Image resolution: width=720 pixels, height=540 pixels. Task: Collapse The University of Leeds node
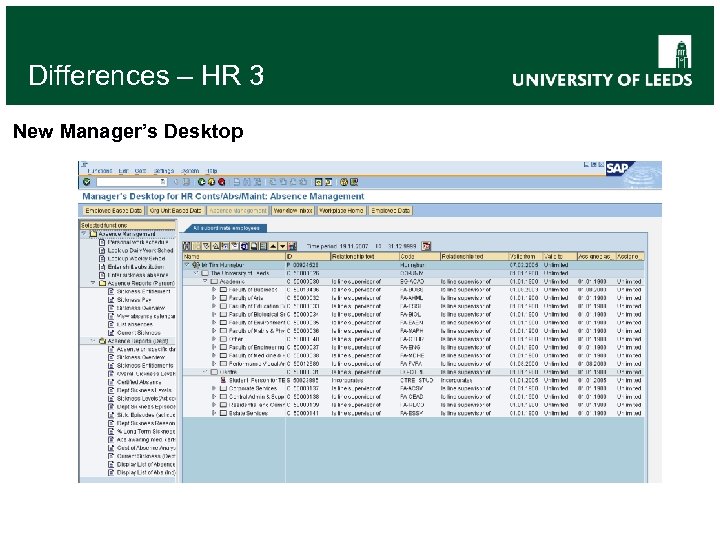(196, 273)
